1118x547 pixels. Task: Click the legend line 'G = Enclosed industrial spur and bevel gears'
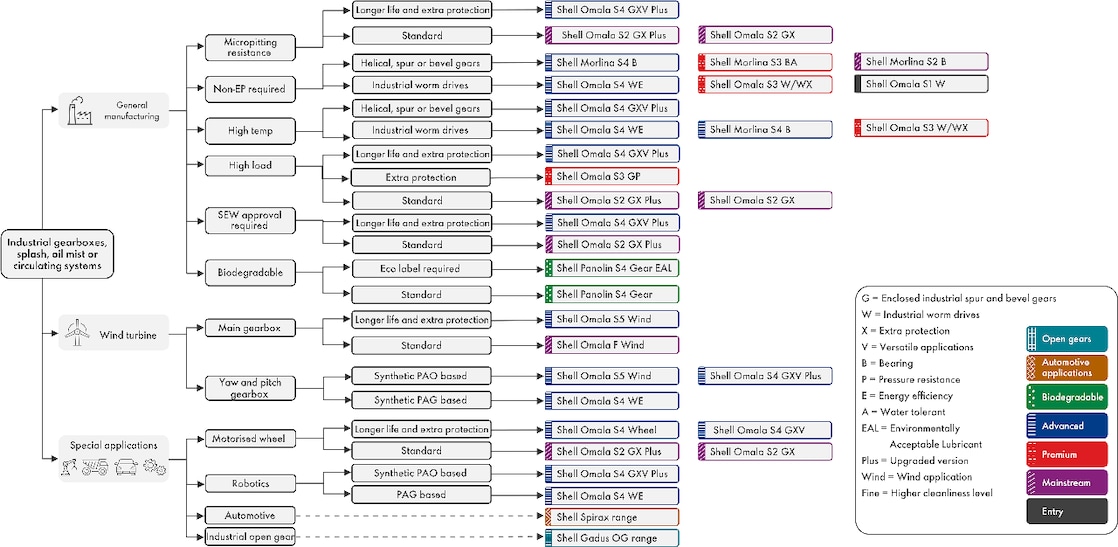click(x=959, y=298)
